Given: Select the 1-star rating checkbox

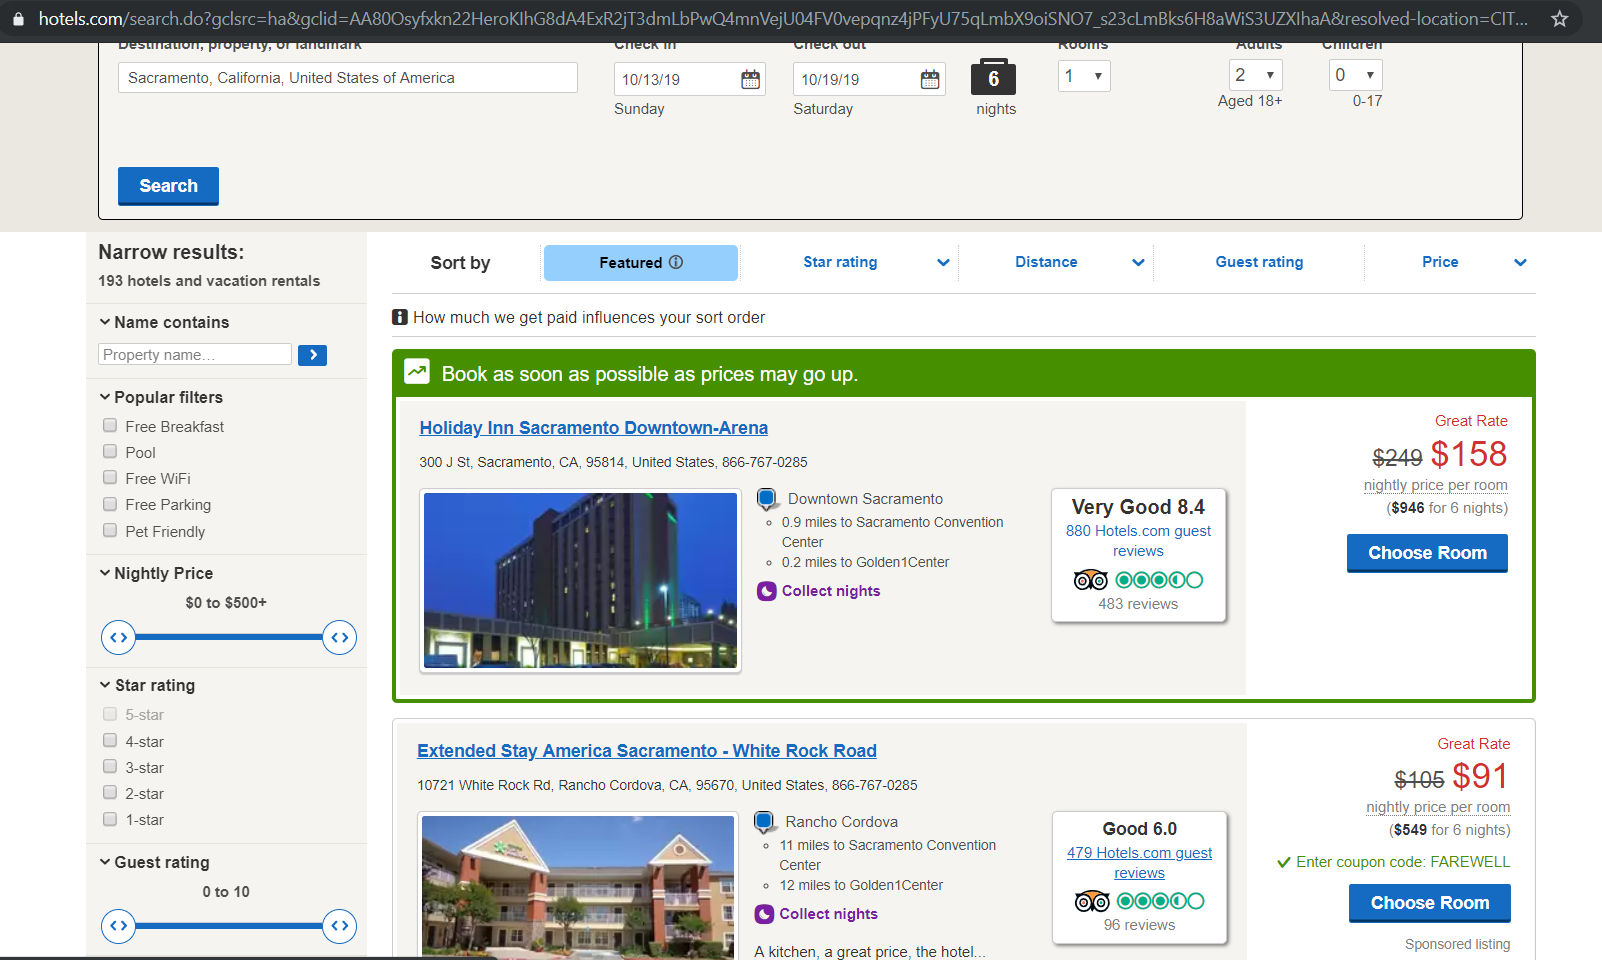Looking at the screenshot, I should pyautogui.click(x=110, y=819).
